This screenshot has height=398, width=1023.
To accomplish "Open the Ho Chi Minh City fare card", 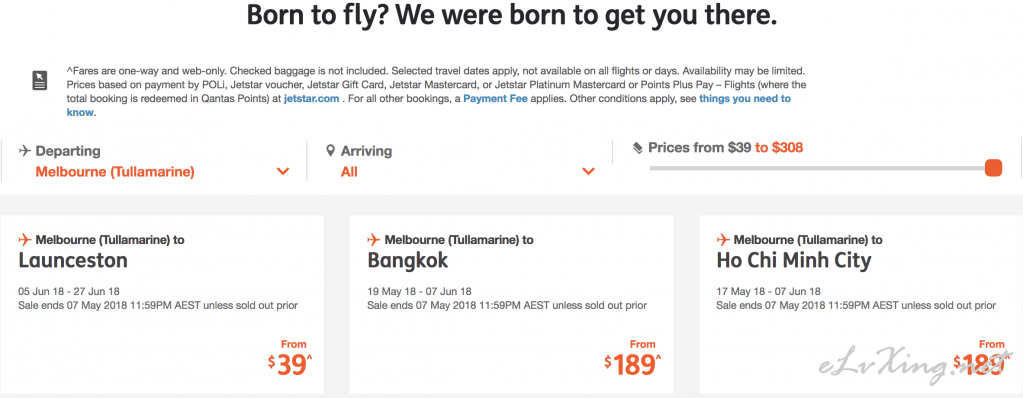I will pos(861,305).
